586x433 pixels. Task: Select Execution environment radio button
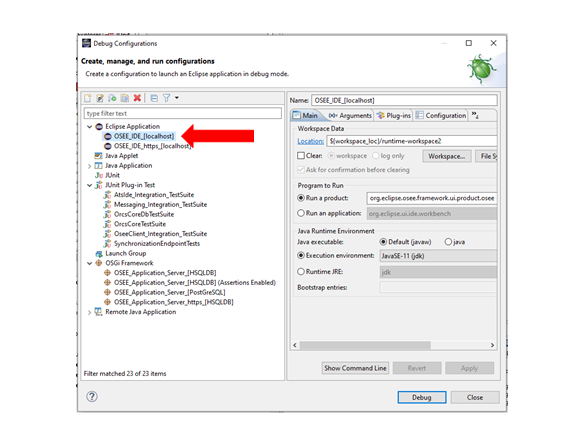point(301,256)
